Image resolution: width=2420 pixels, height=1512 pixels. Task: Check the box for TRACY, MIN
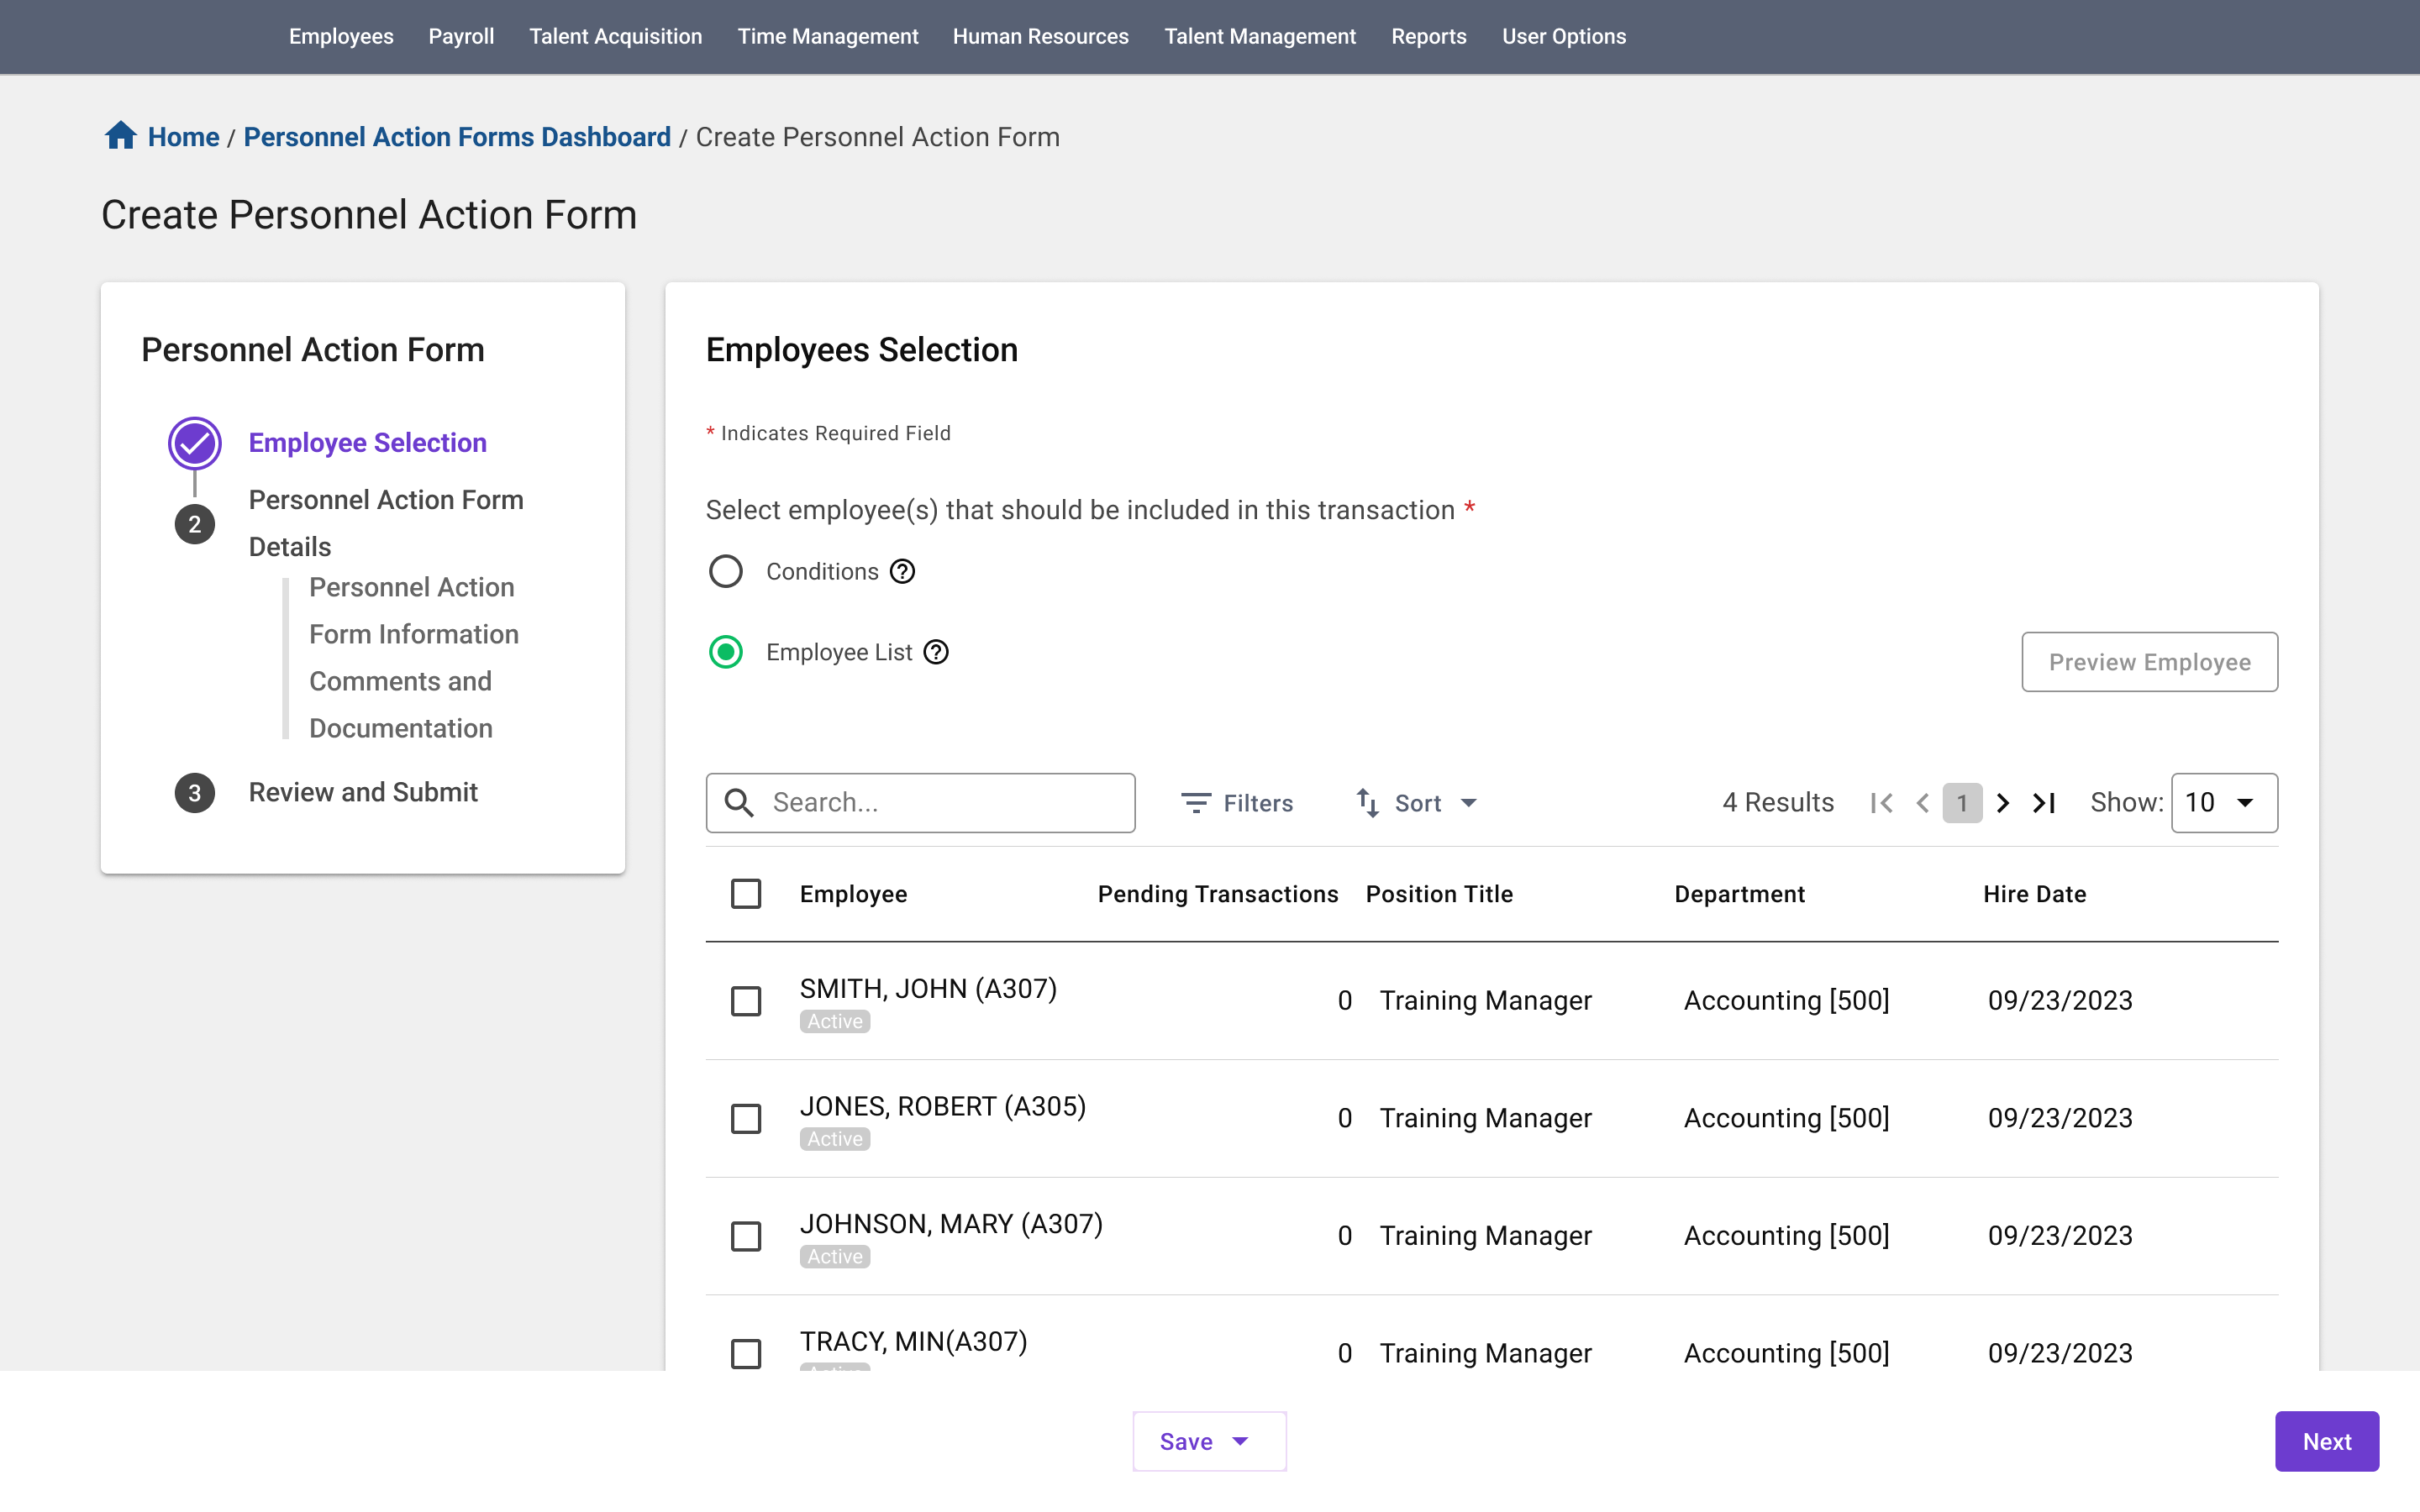(746, 1354)
